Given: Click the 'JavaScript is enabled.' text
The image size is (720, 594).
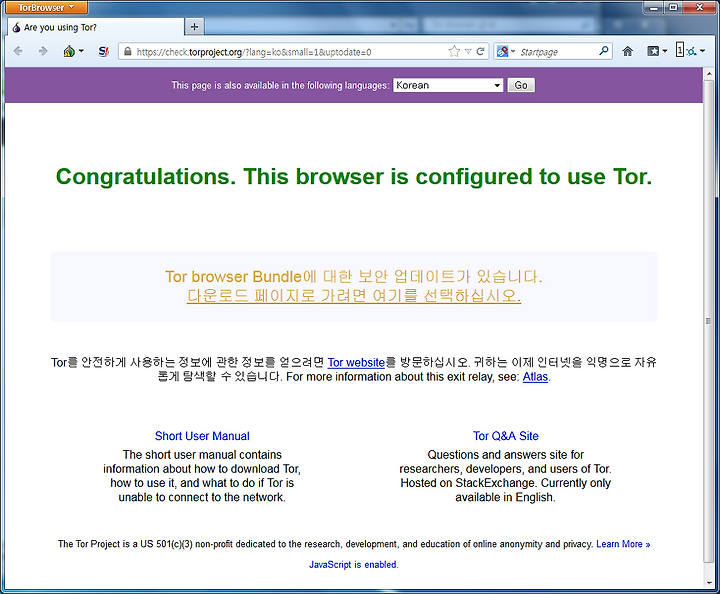Looking at the screenshot, I should [x=354, y=565].
